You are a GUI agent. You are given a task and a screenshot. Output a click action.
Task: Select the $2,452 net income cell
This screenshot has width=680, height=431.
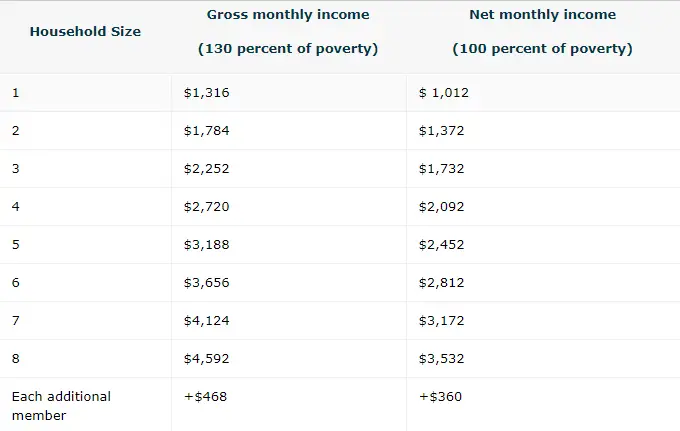[x=442, y=245]
